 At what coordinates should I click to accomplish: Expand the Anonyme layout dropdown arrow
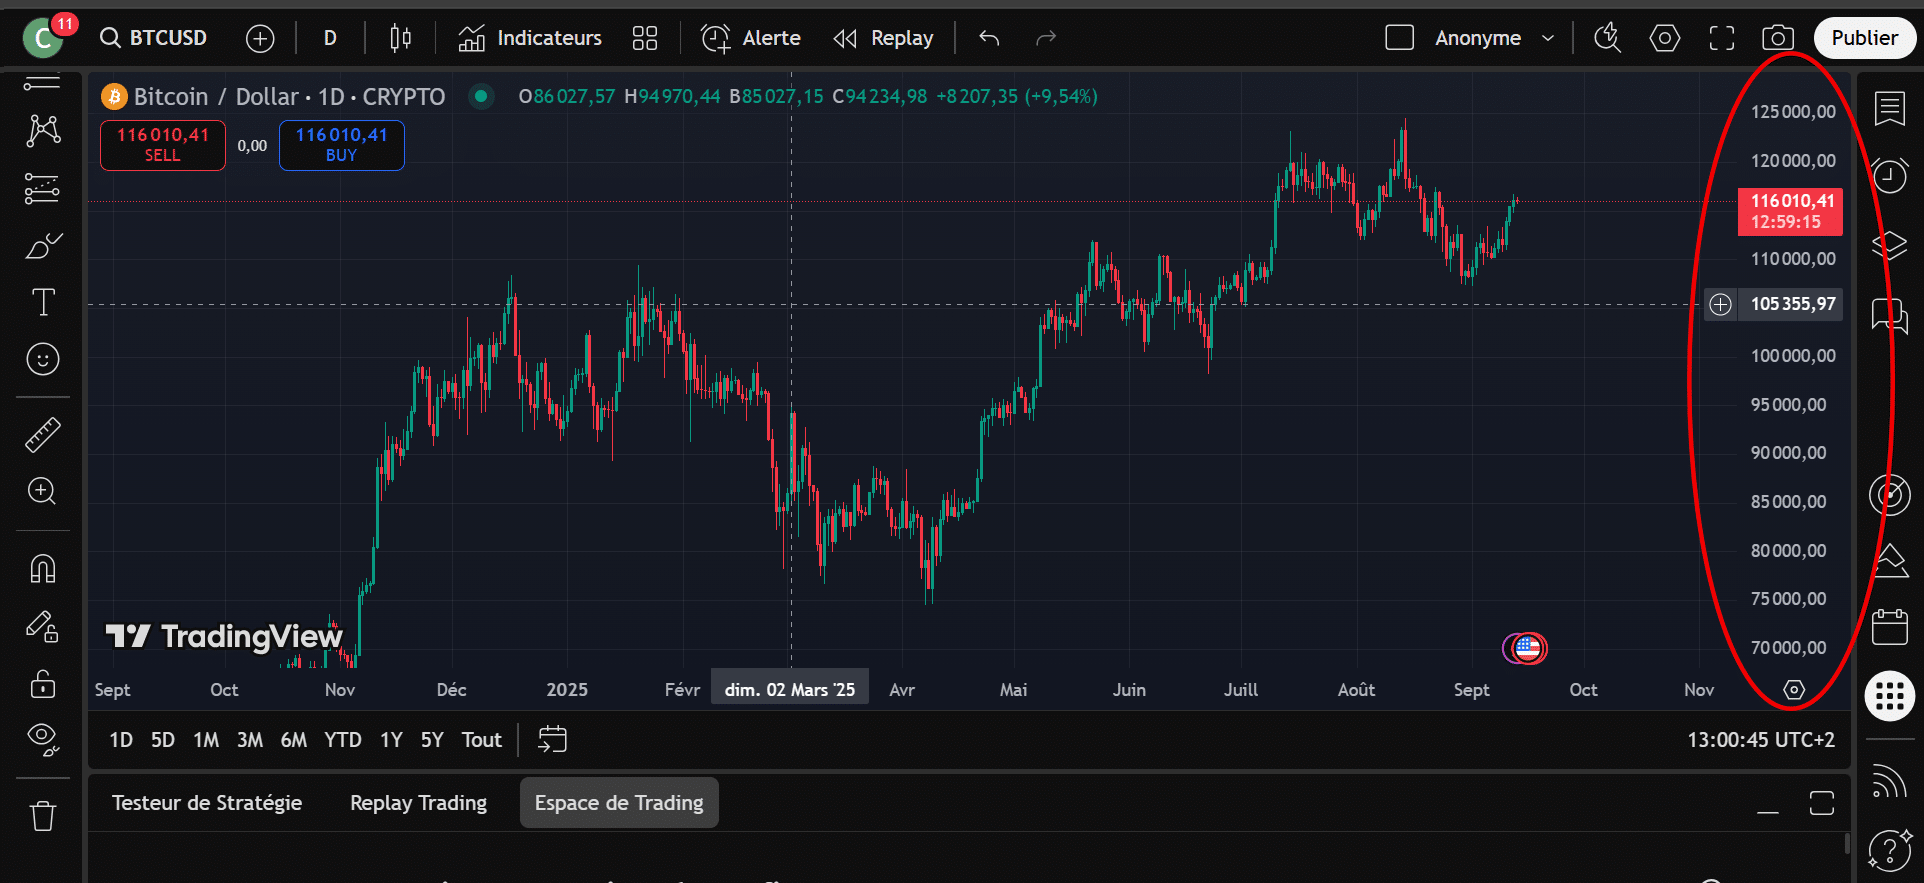(x=1548, y=38)
